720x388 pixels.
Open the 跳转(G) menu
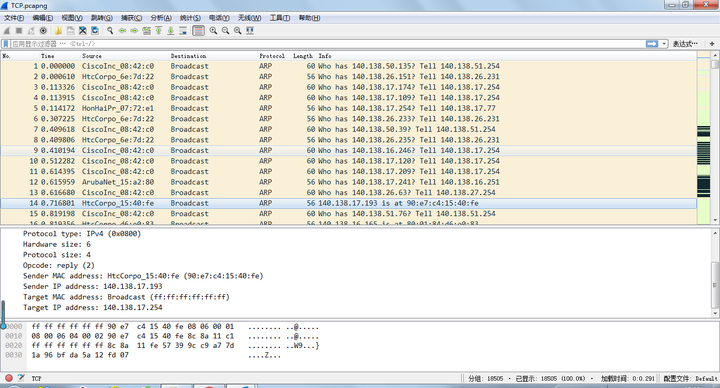coord(101,18)
